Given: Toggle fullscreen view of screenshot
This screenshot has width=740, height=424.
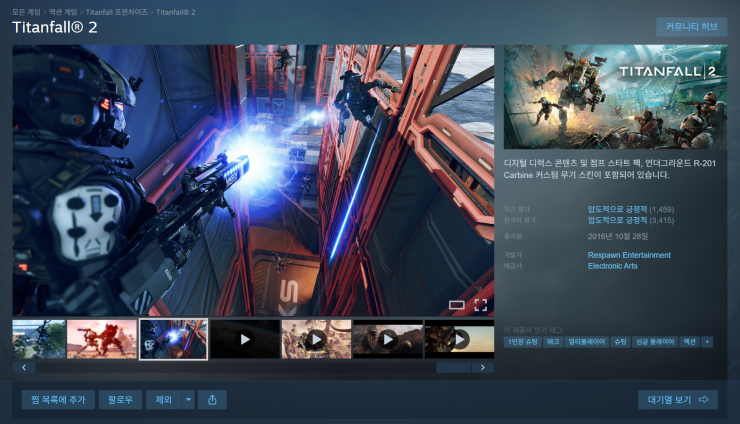Looking at the screenshot, I should point(480,305).
